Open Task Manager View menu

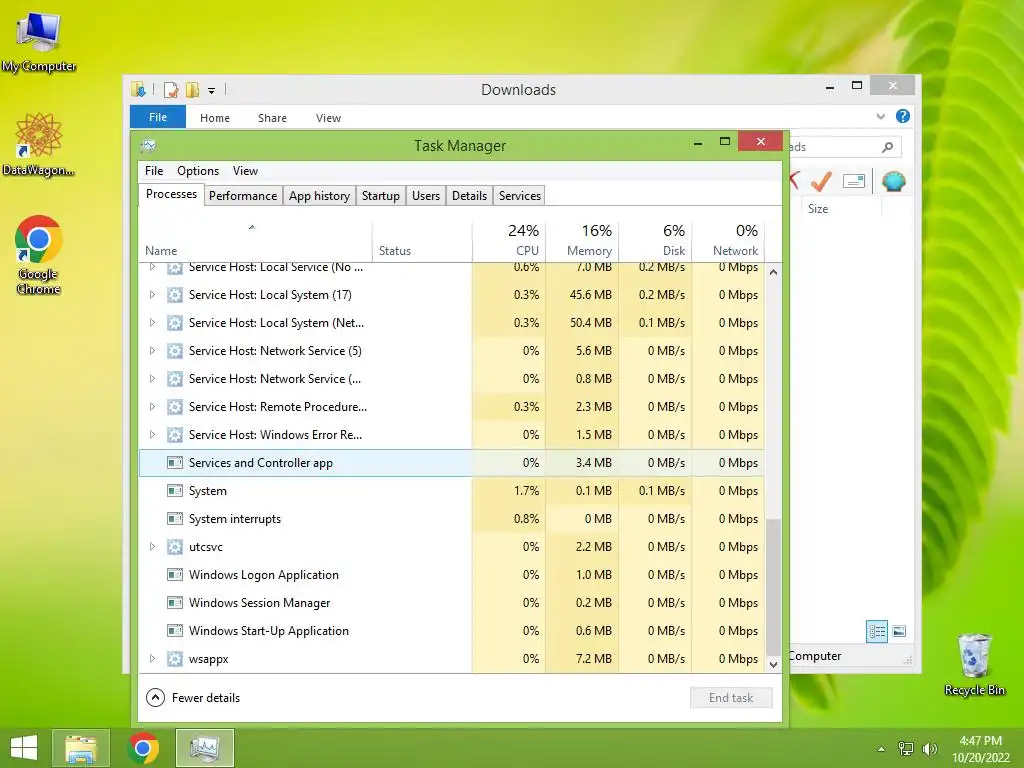click(x=245, y=170)
